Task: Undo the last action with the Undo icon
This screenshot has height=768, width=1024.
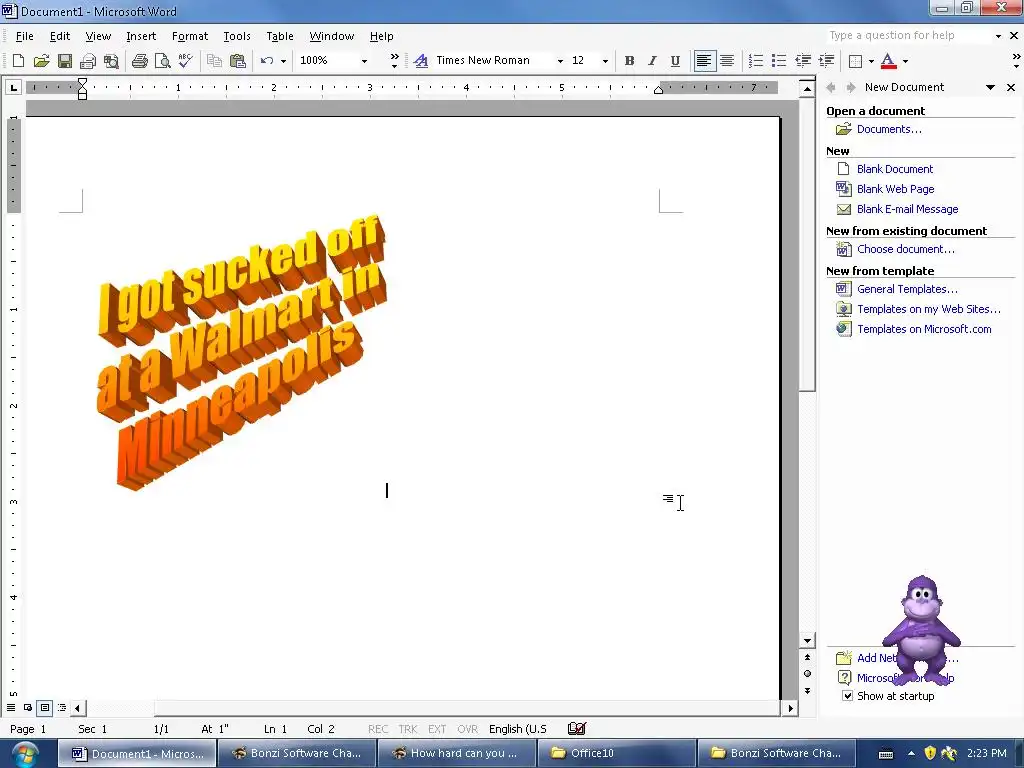Action: [266, 61]
